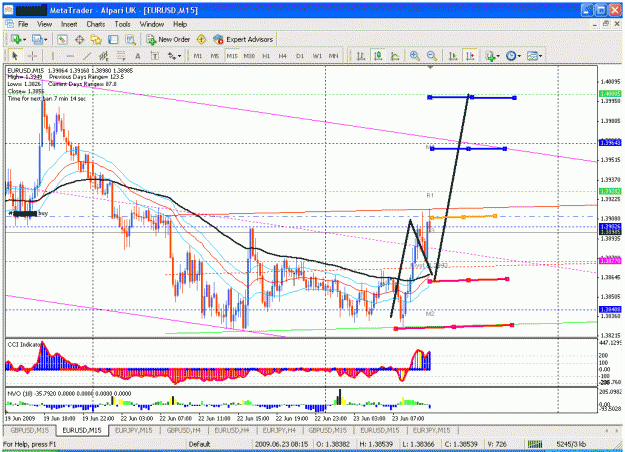The image size is (625, 452).
Task: Switch timeframe to MN
Action: click(334, 56)
